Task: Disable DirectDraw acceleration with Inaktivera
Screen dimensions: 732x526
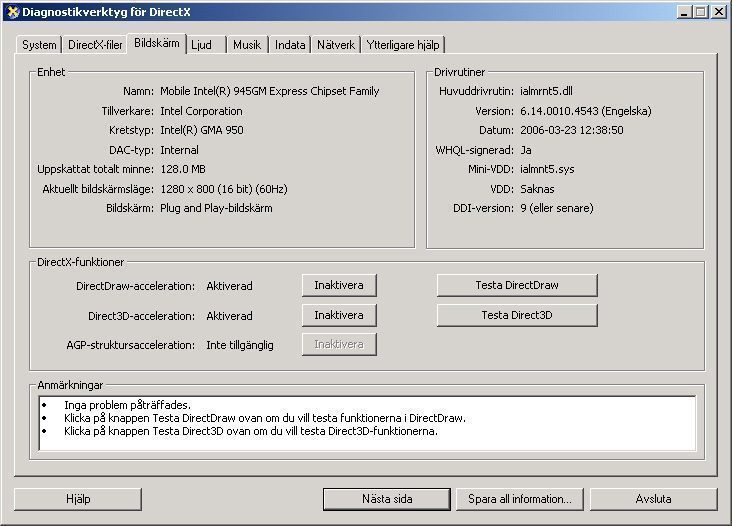Action: 339,285
